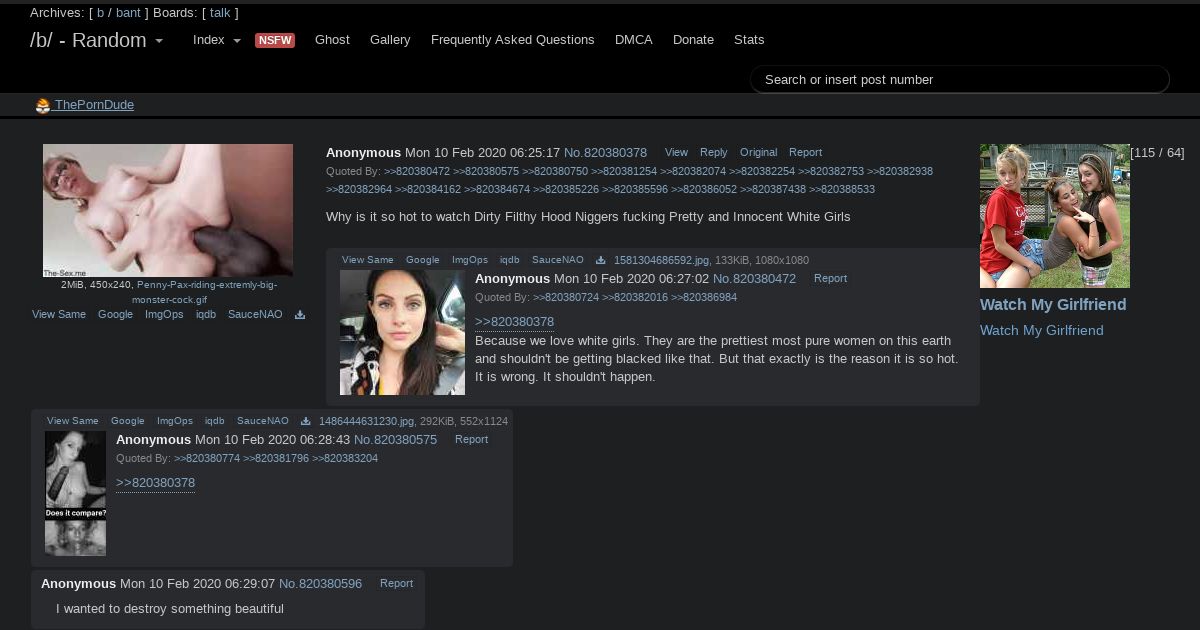The image size is (1200, 630).
Task: Click download icon beside 1486444631230.jpg
Action: [306, 421]
